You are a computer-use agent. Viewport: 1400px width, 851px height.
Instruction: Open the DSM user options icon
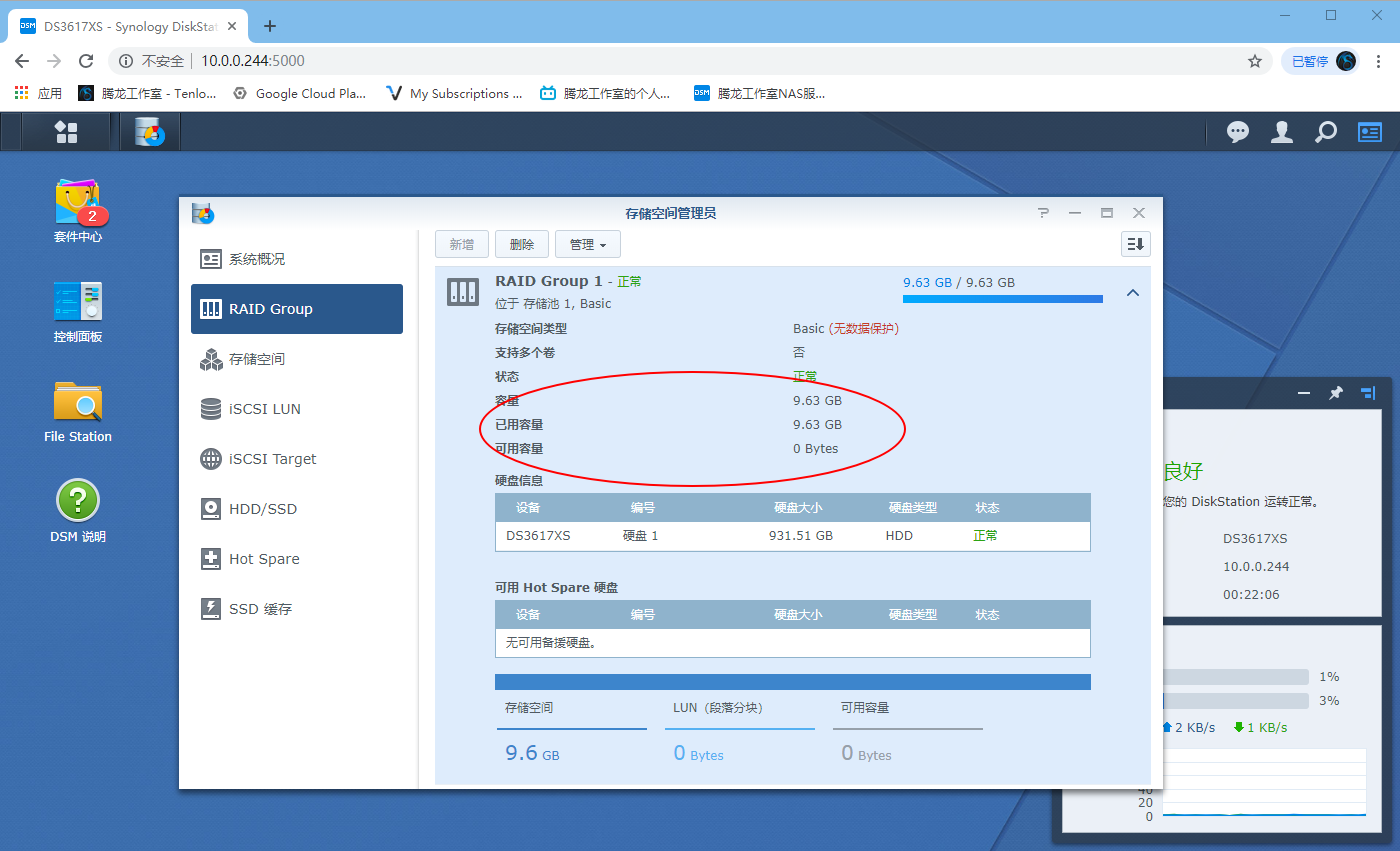click(1282, 132)
